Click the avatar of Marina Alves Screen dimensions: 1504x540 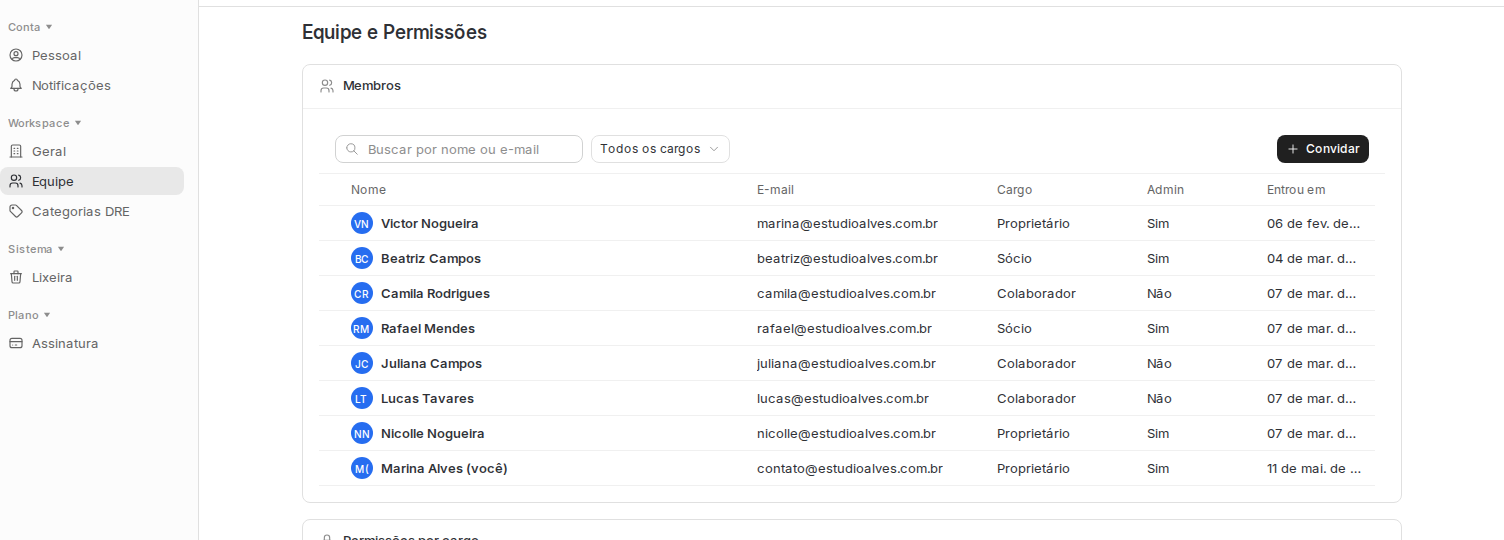click(362, 468)
